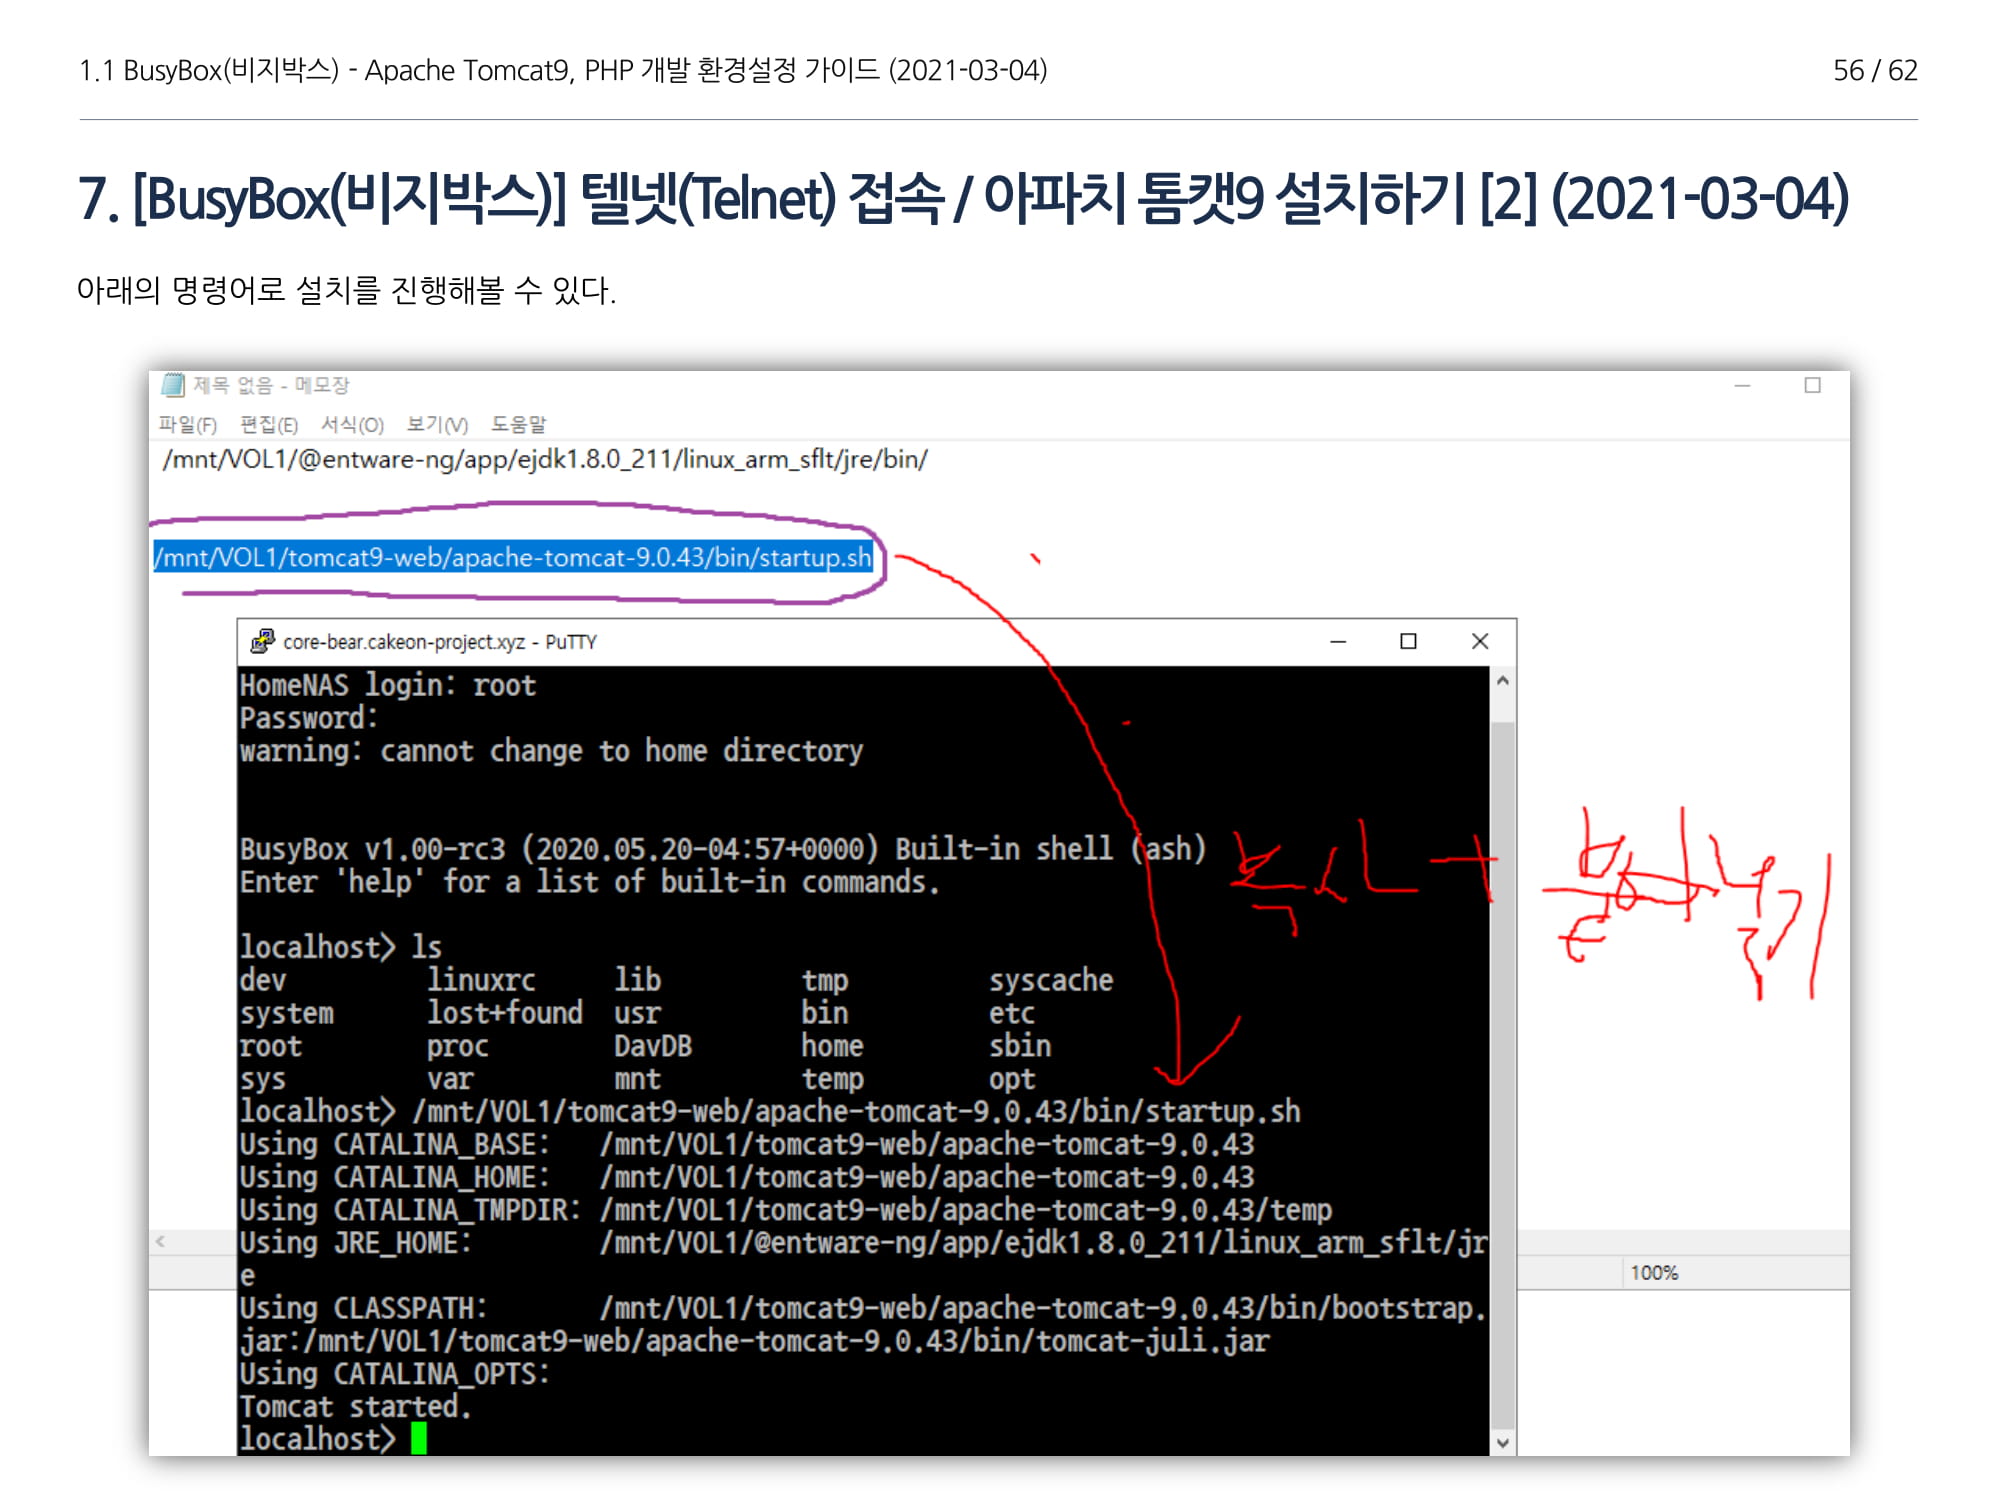This screenshot has height=1500, width=2000.
Task: Click the green cursor at the localhost prompt
Action: (x=419, y=1438)
